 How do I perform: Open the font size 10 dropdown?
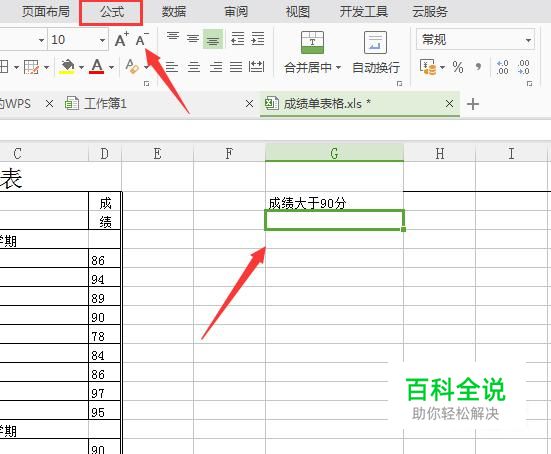point(102,40)
